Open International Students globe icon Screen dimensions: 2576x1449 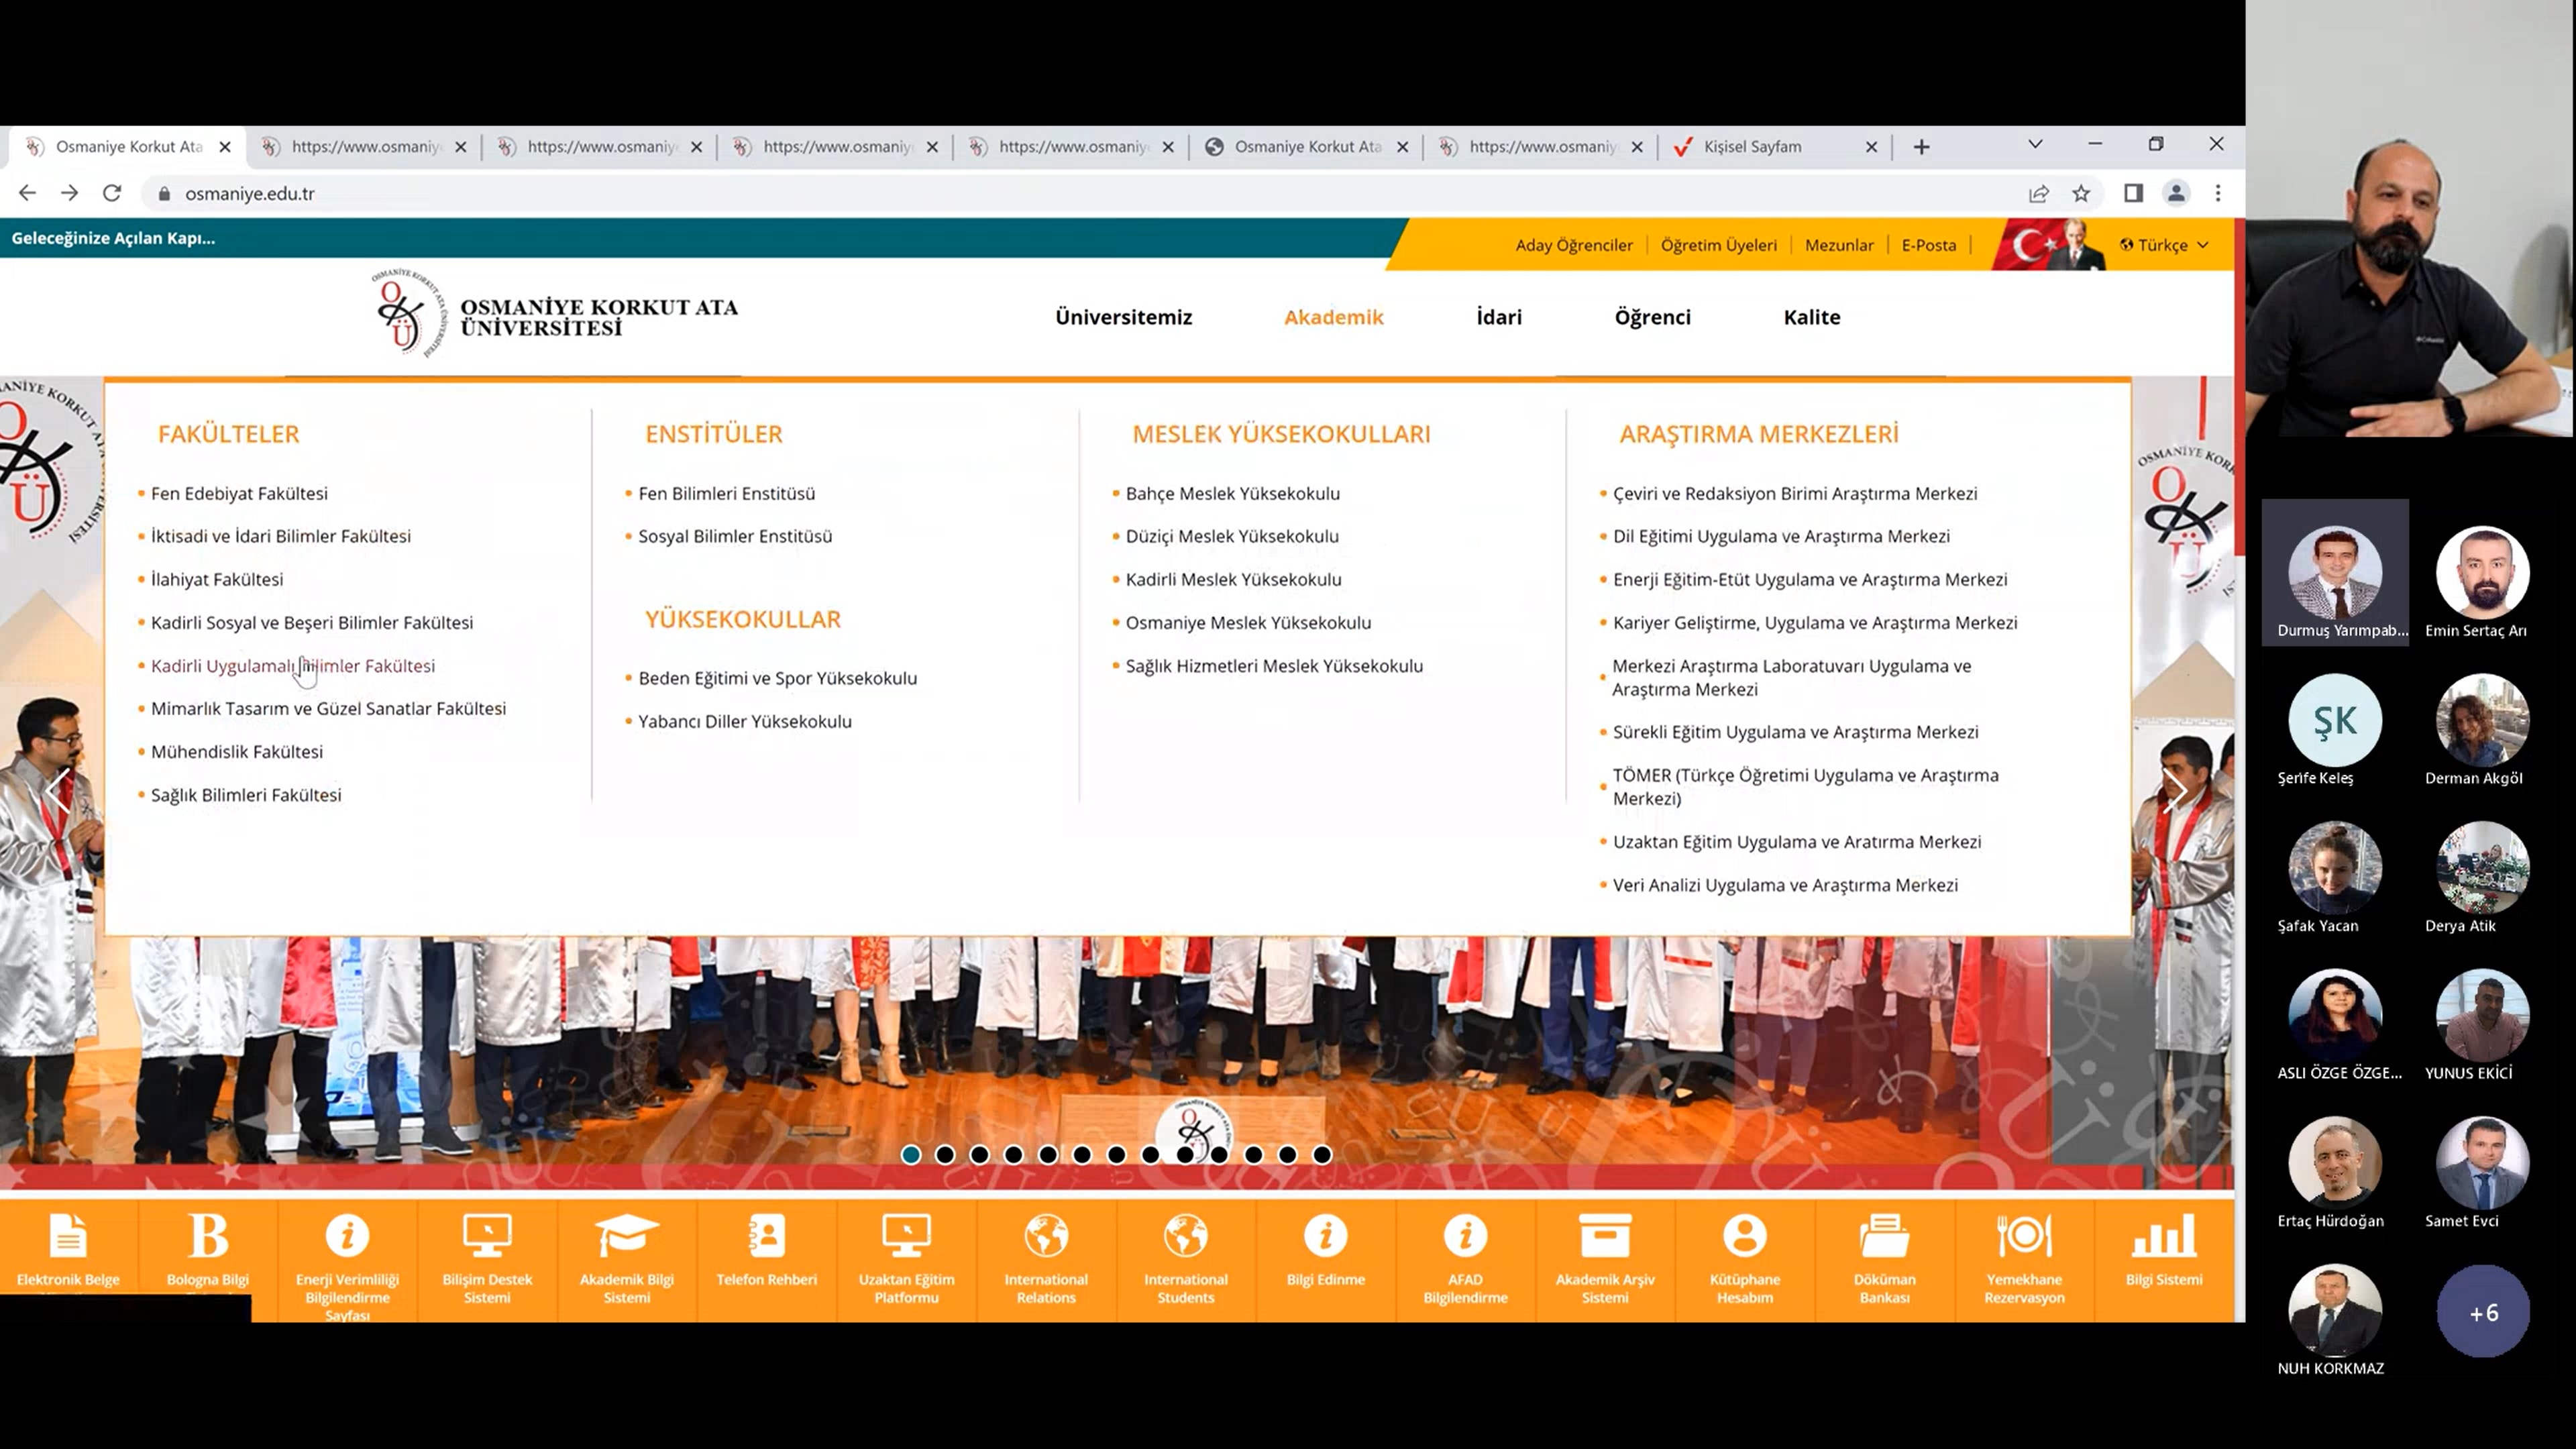point(1186,1236)
